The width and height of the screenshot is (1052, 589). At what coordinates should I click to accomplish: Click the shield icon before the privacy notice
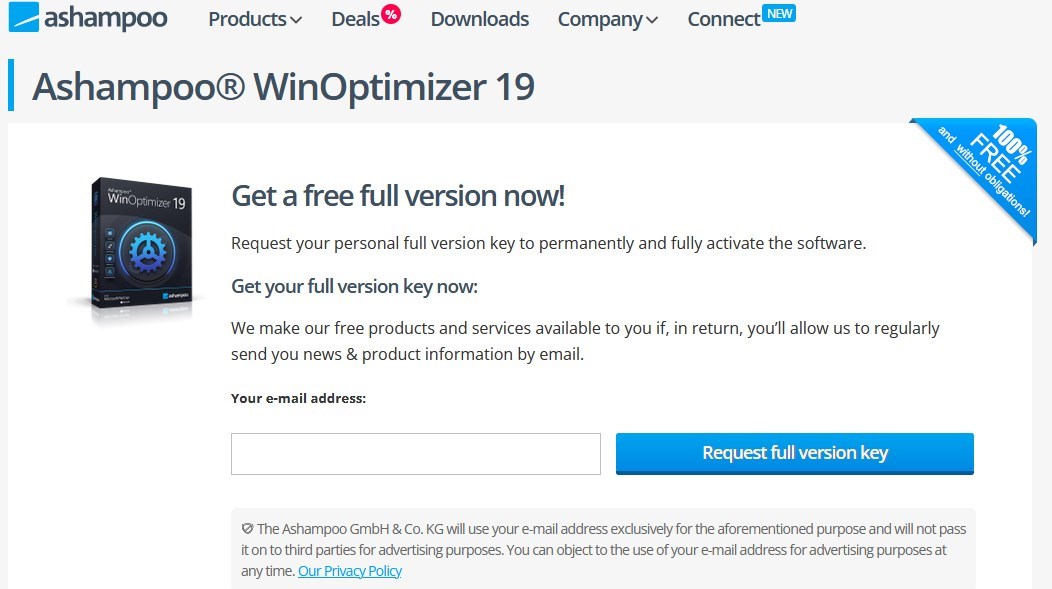tap(247, 529)
